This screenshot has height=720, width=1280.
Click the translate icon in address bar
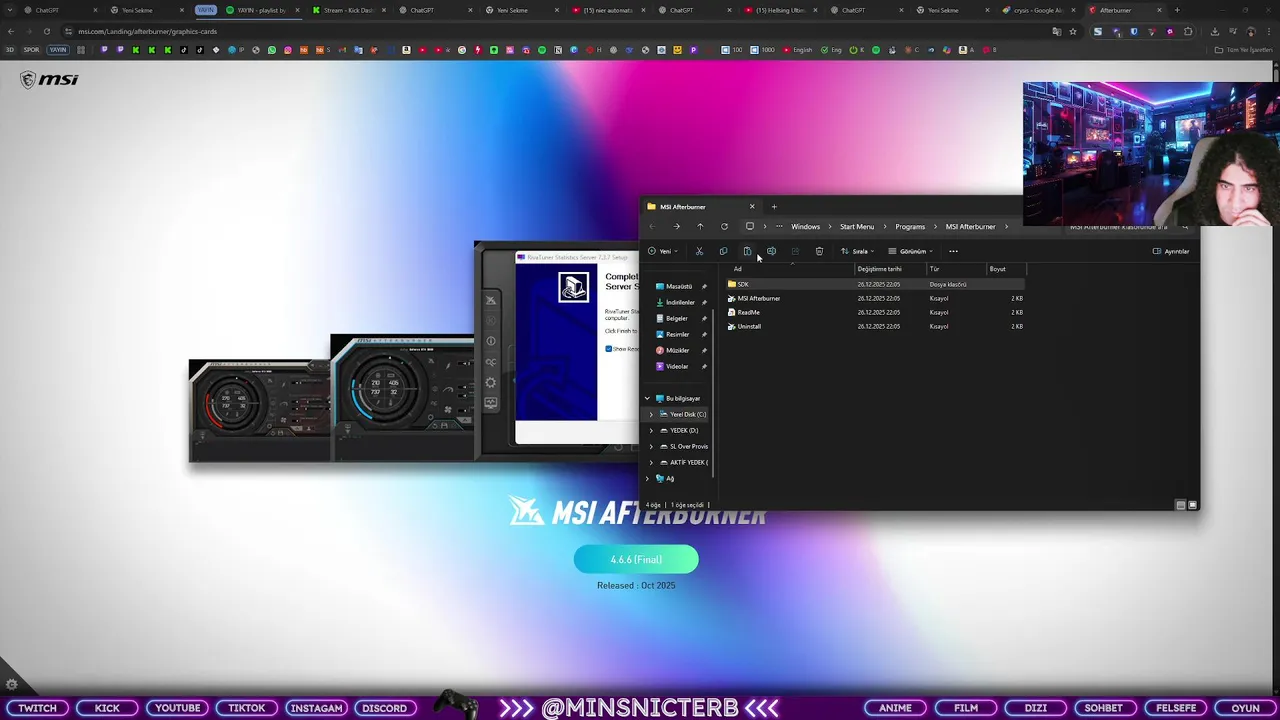click(x=1056, y=31)
